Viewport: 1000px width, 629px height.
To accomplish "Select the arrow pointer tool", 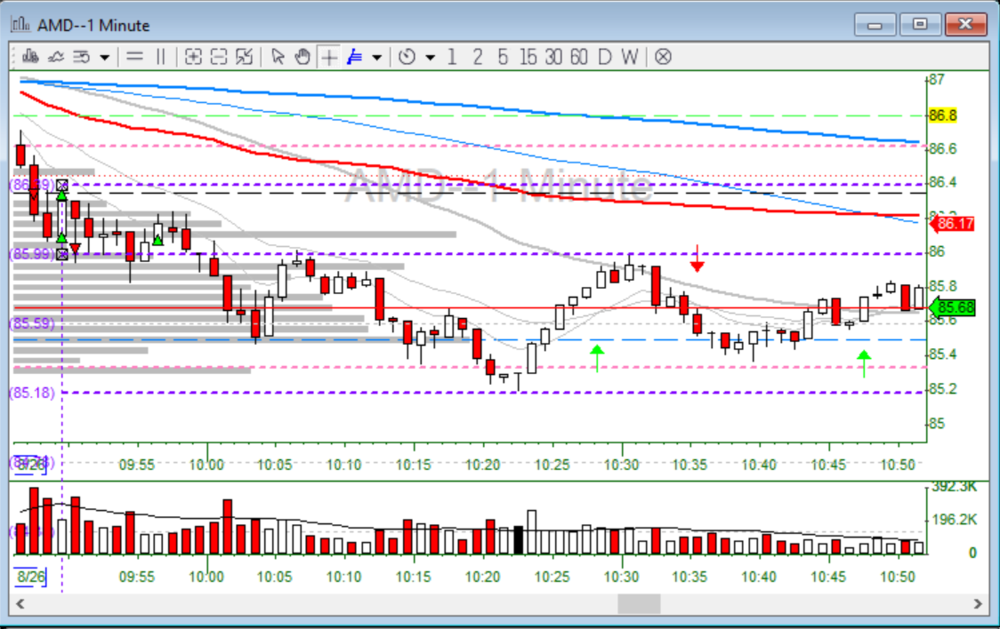I will click(278, 57).
